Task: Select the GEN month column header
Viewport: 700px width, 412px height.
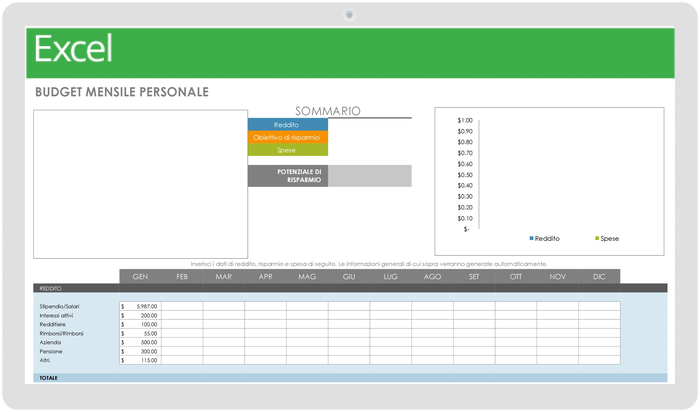Action: 140,276
